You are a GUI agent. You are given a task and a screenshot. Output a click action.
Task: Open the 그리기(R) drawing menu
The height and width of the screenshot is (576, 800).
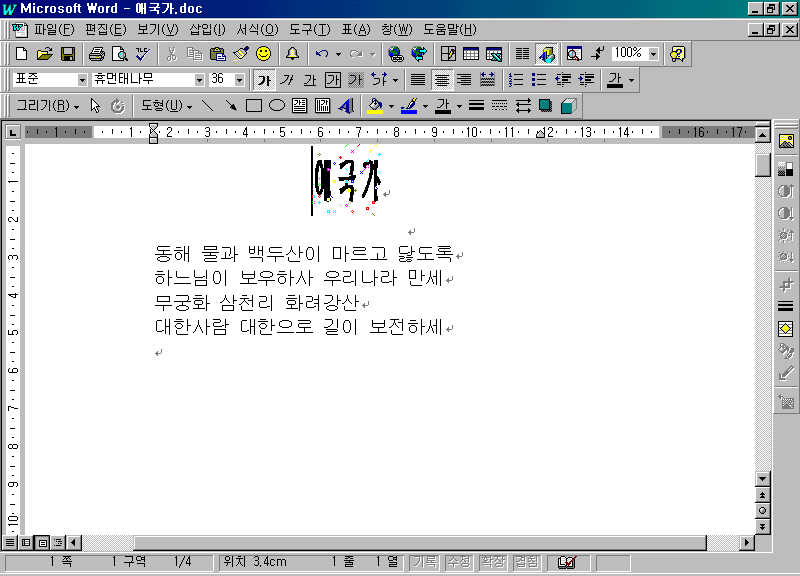(47, 106)
